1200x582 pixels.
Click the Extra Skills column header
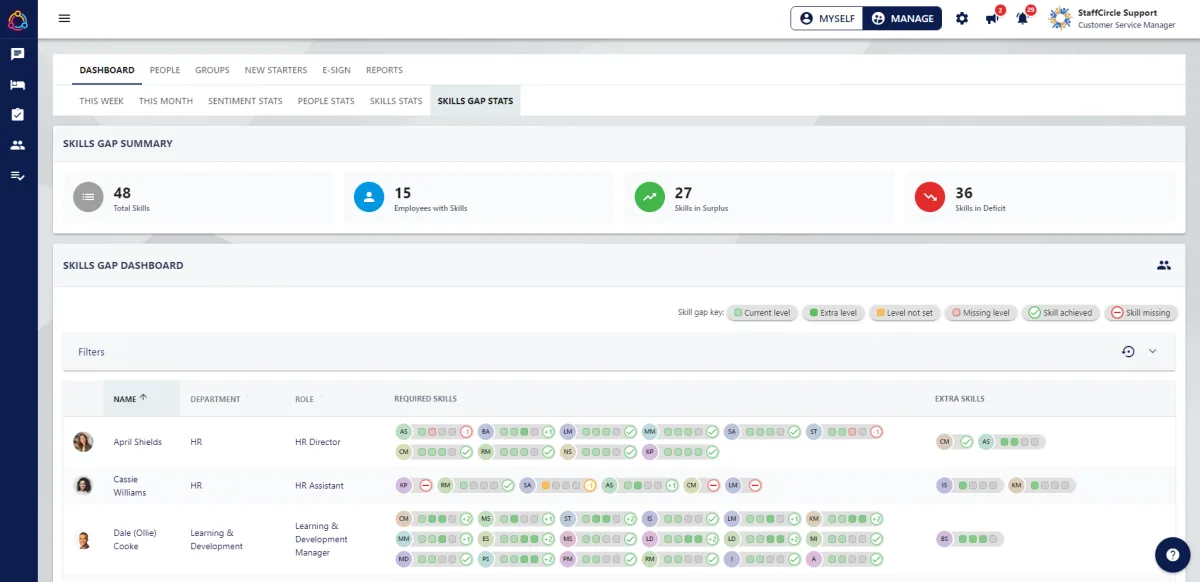960,399
